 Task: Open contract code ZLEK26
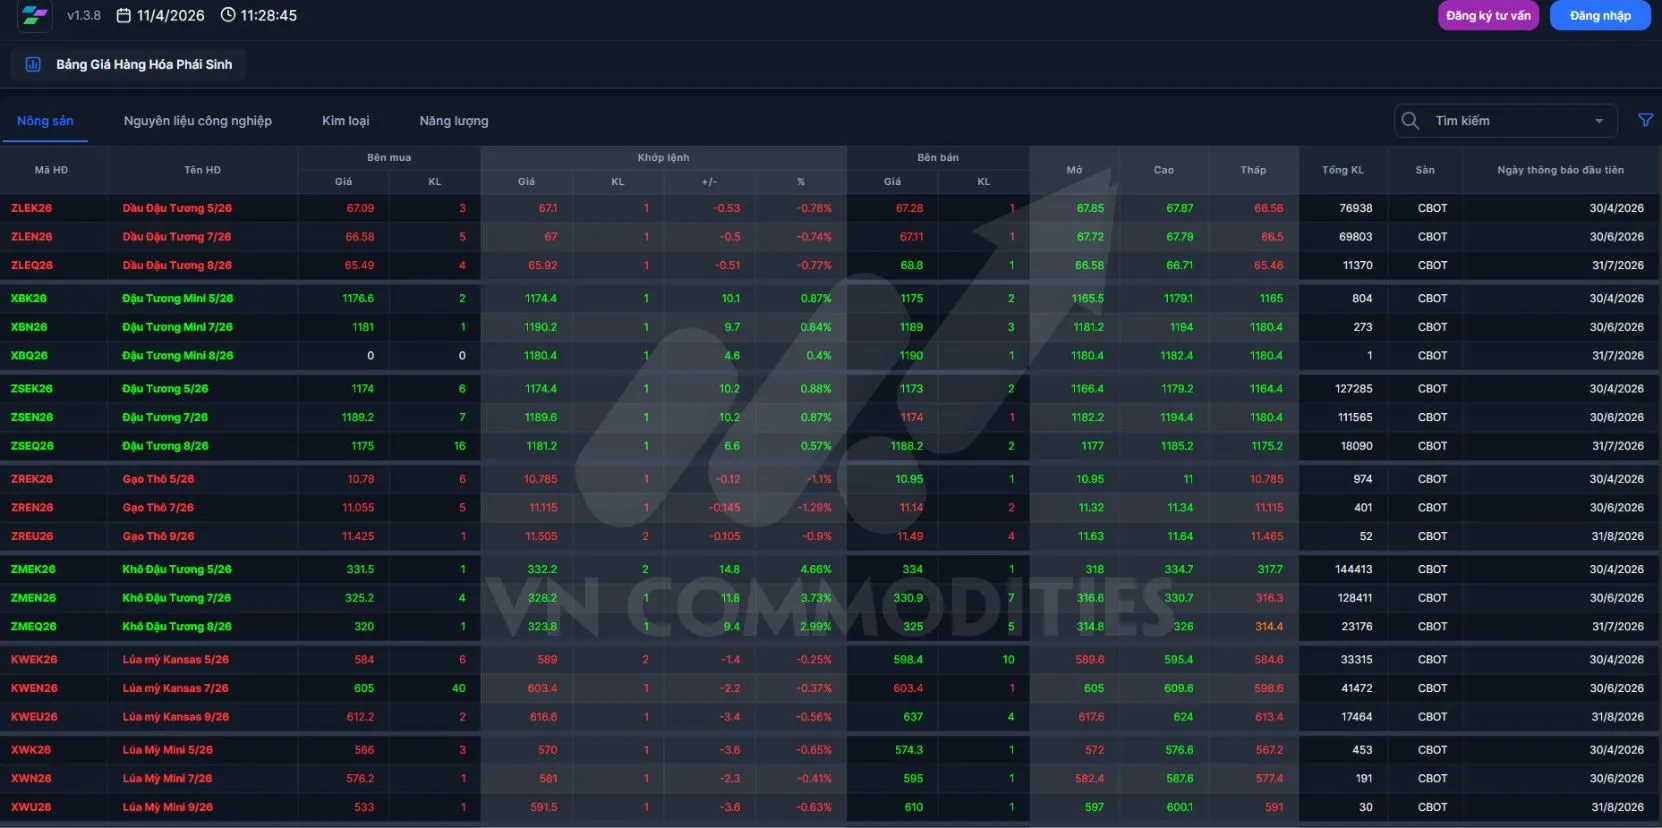point(31,209)
